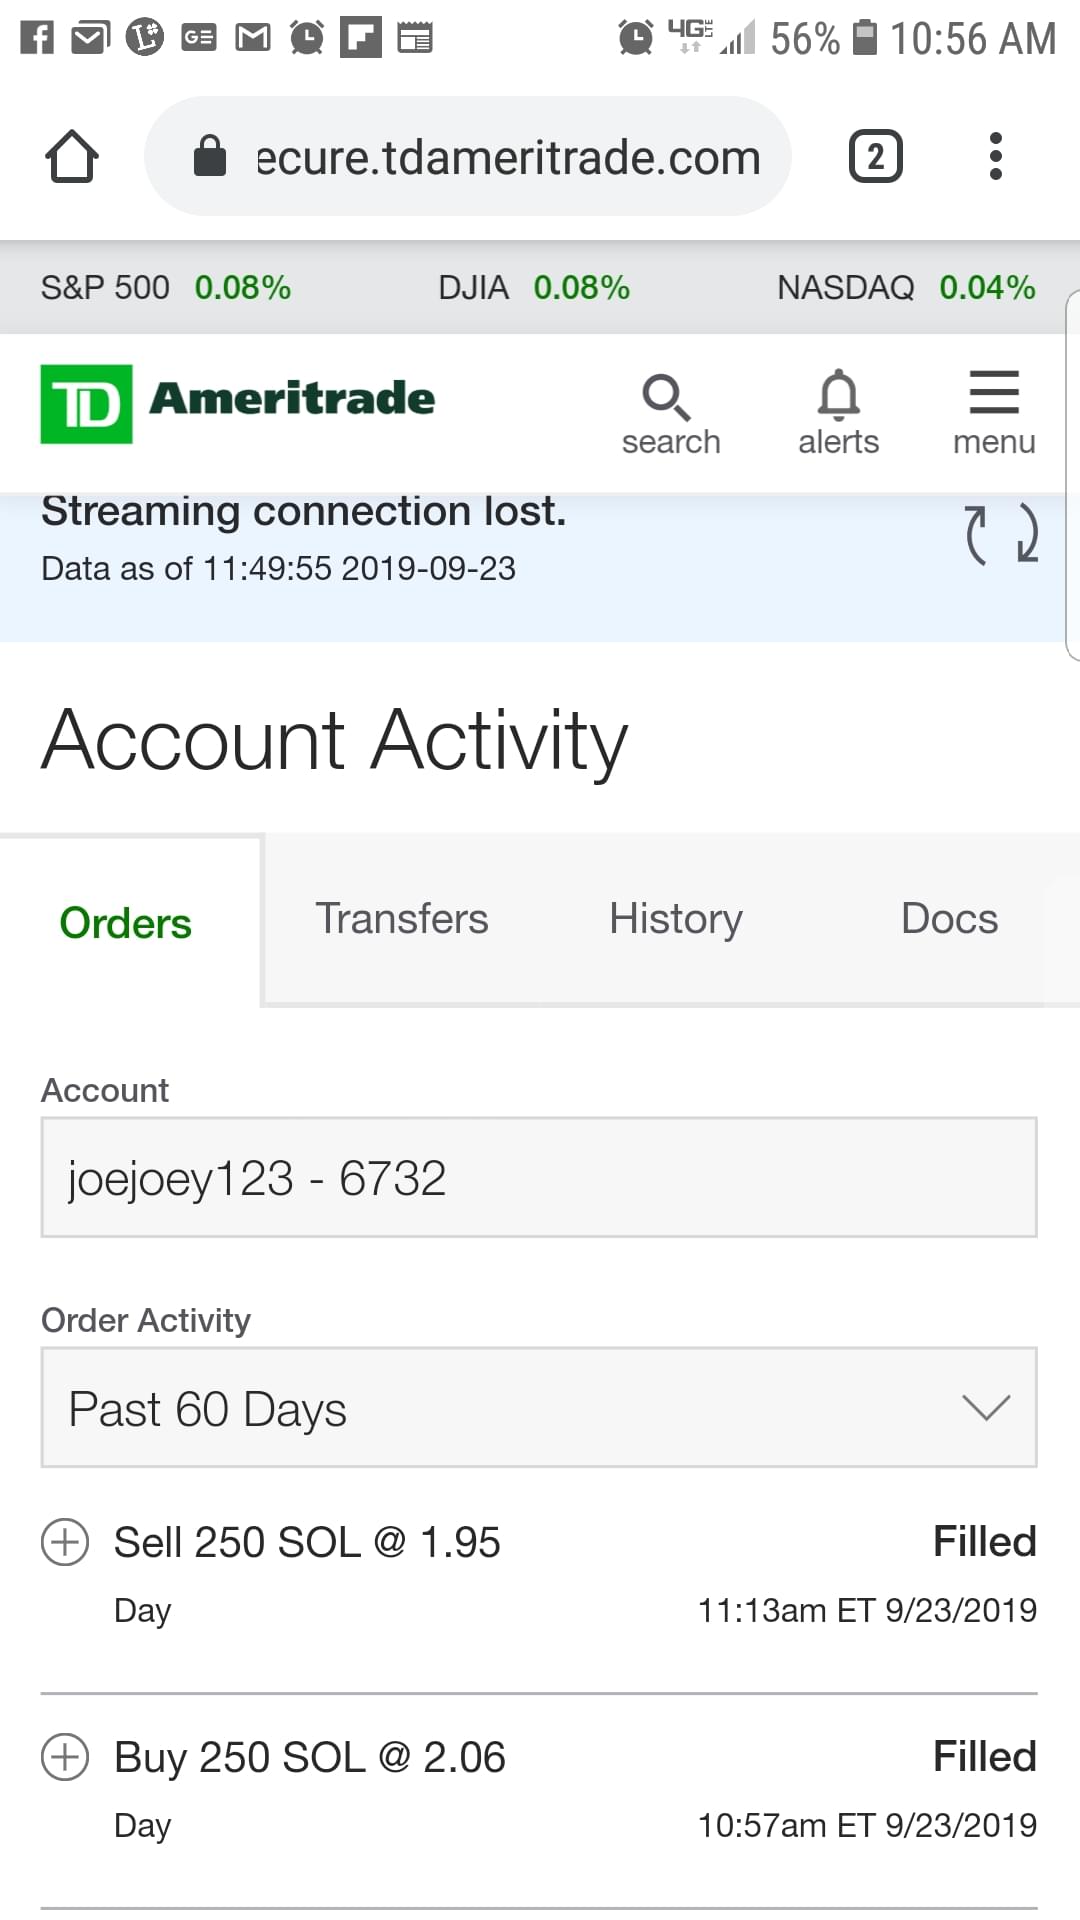Tap the DJIA index quote
1080x1920 pixels.
click(534, 288)
